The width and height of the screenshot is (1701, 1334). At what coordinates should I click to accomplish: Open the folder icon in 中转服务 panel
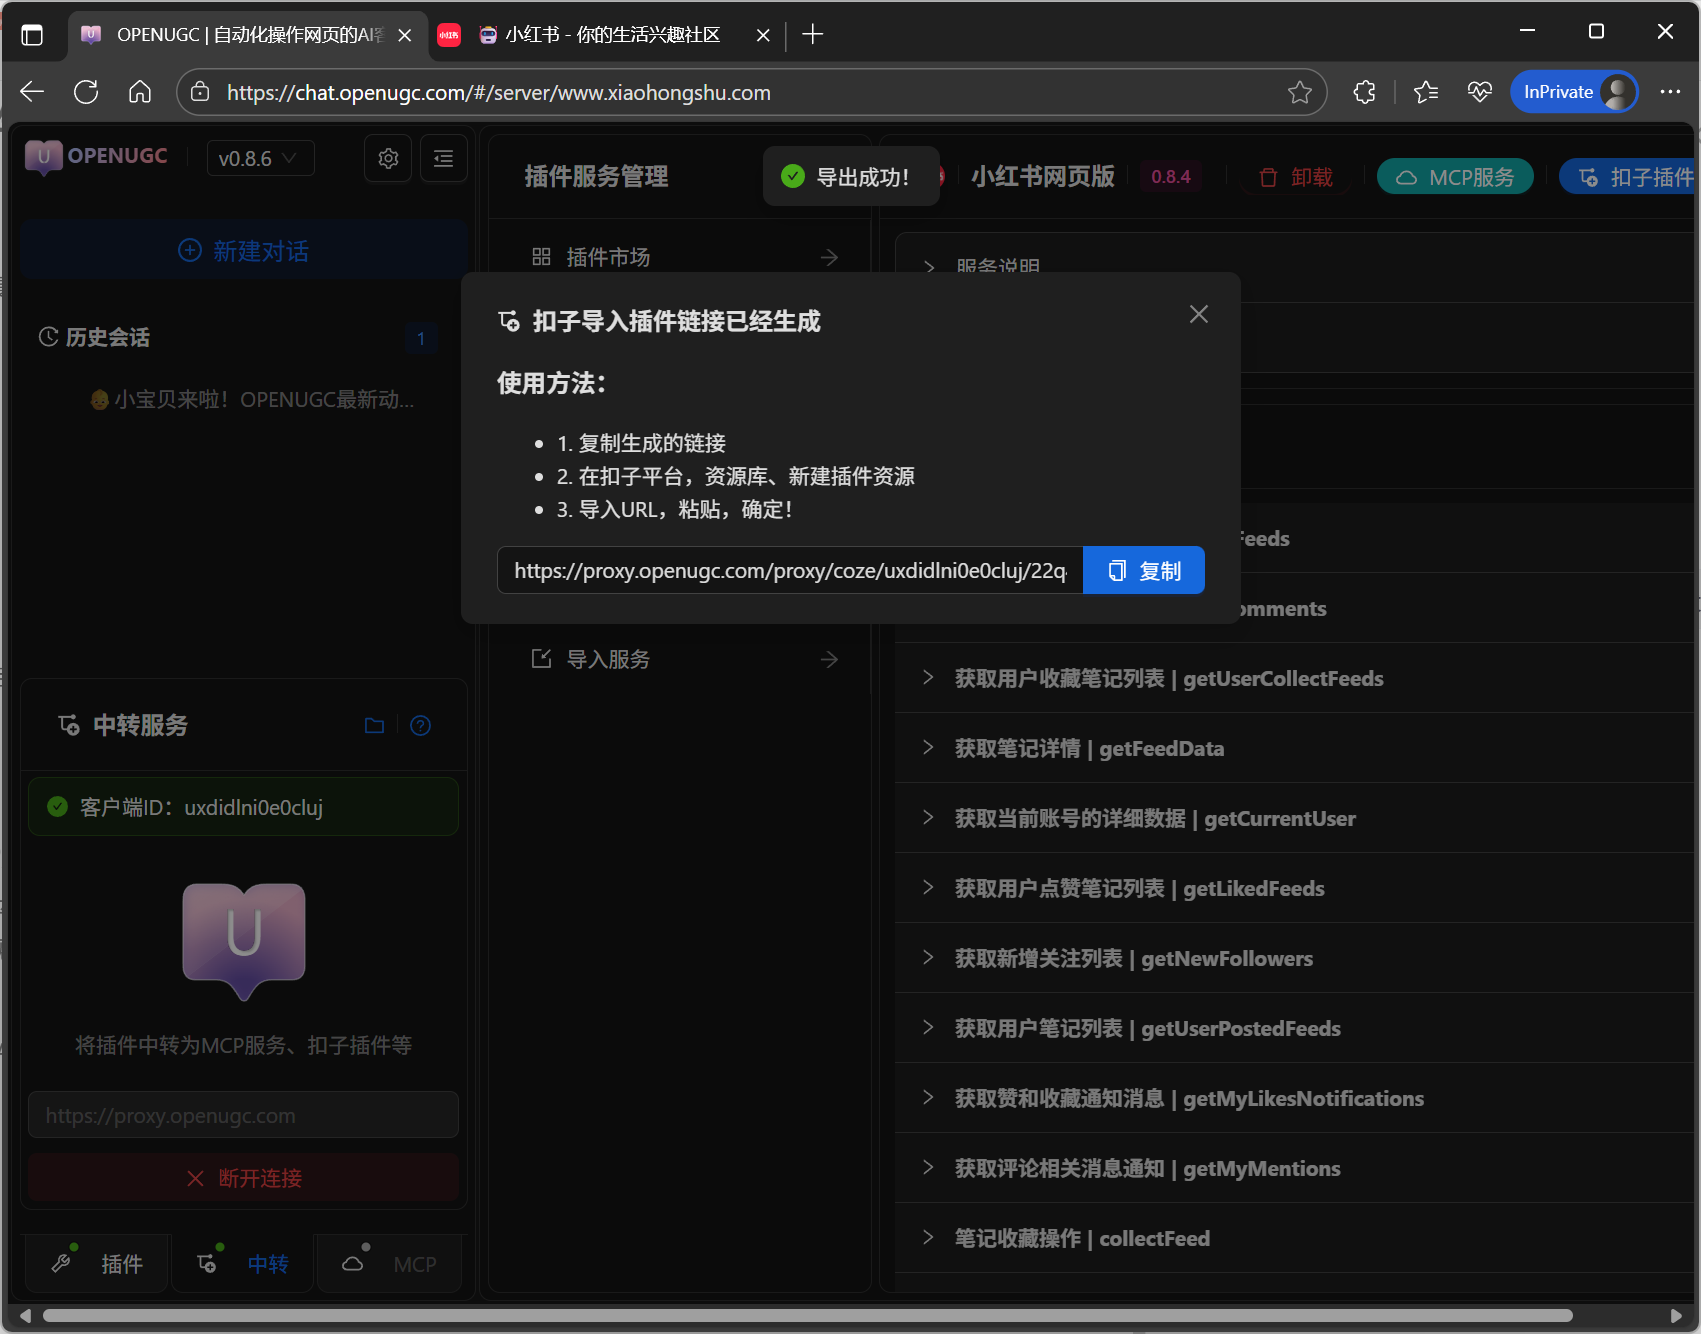[x=374, y=726]
